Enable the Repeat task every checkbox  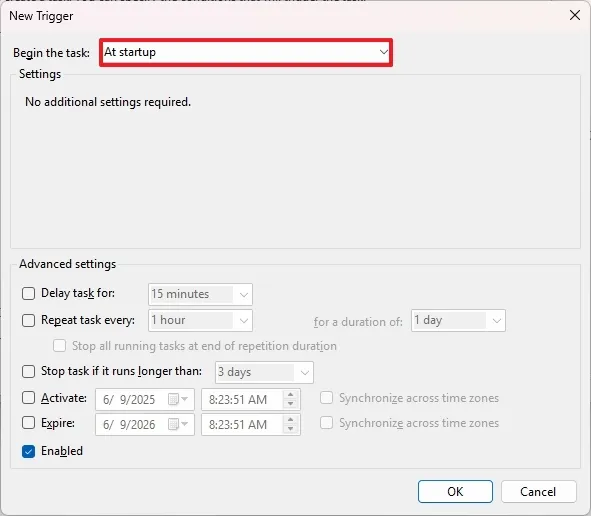tap(28, 320)
